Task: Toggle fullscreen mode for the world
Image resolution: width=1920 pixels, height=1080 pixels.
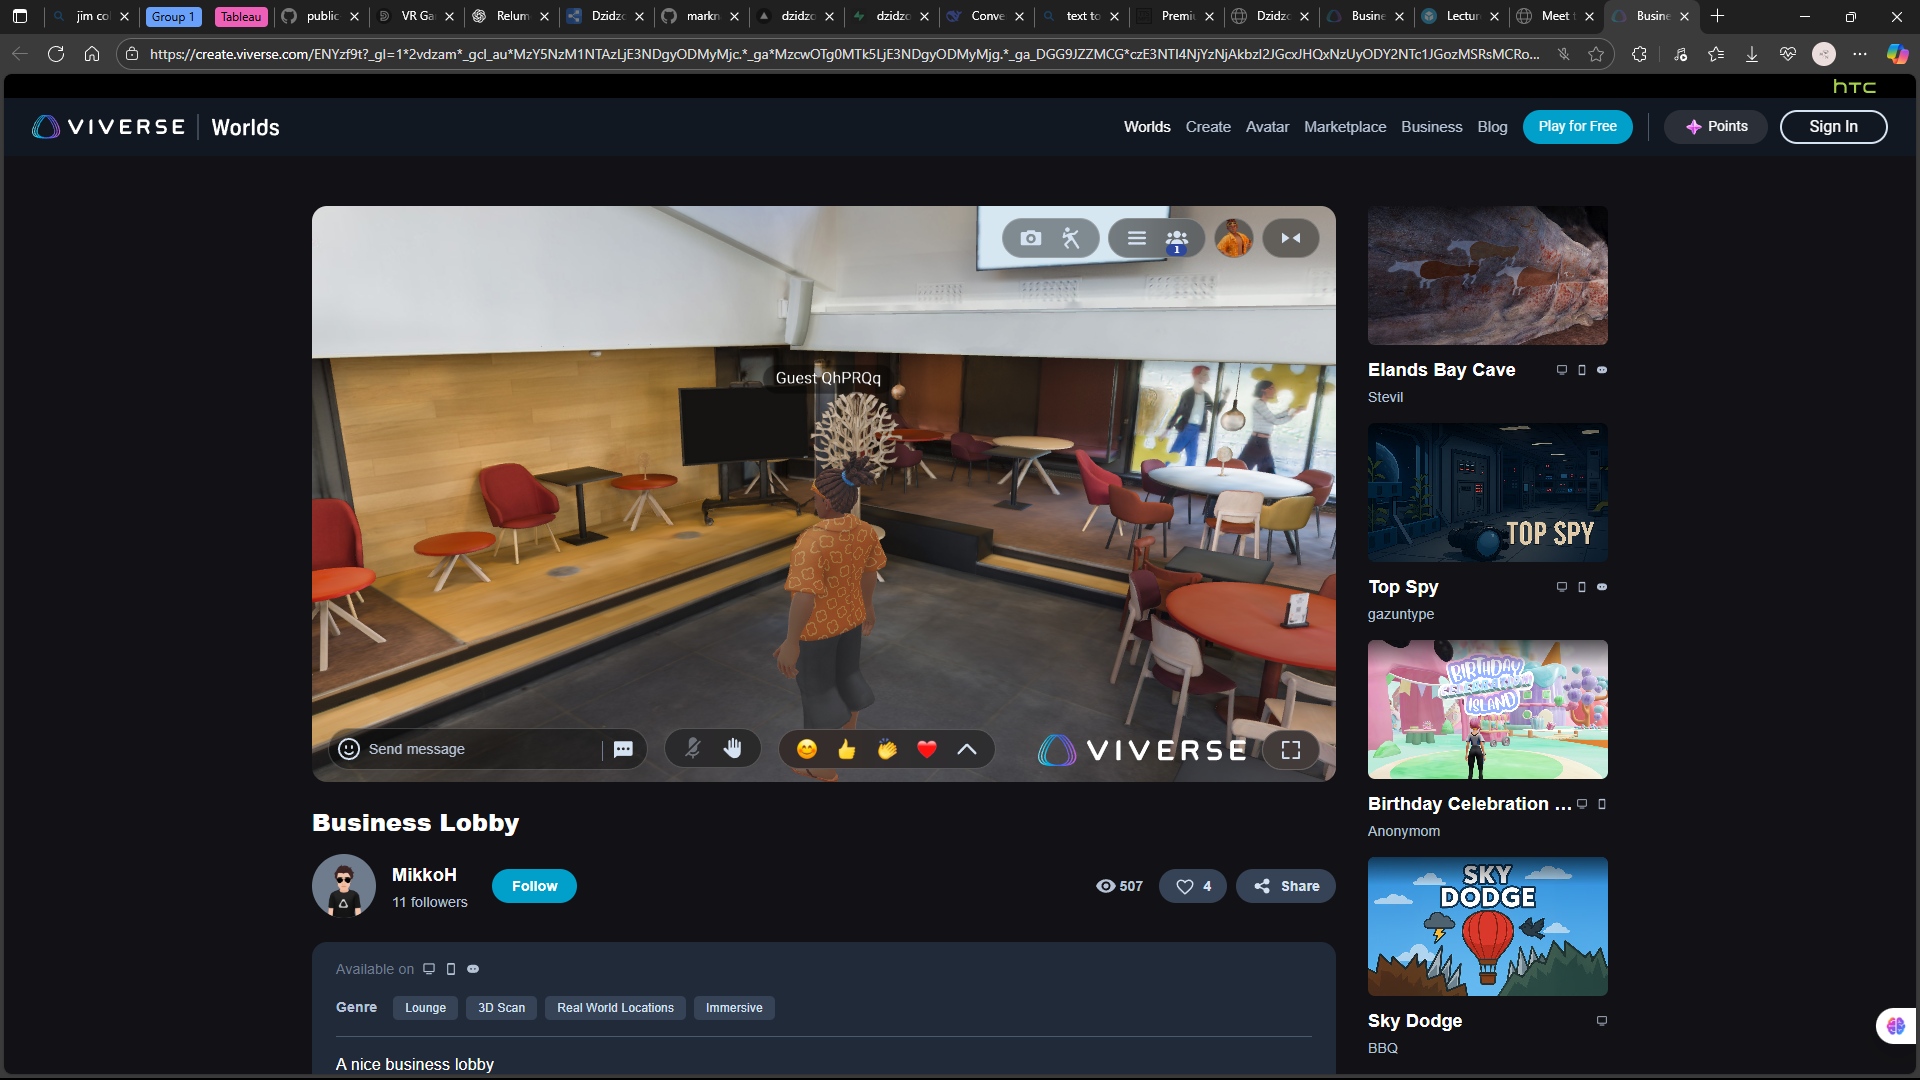Action: (1291, 750)
